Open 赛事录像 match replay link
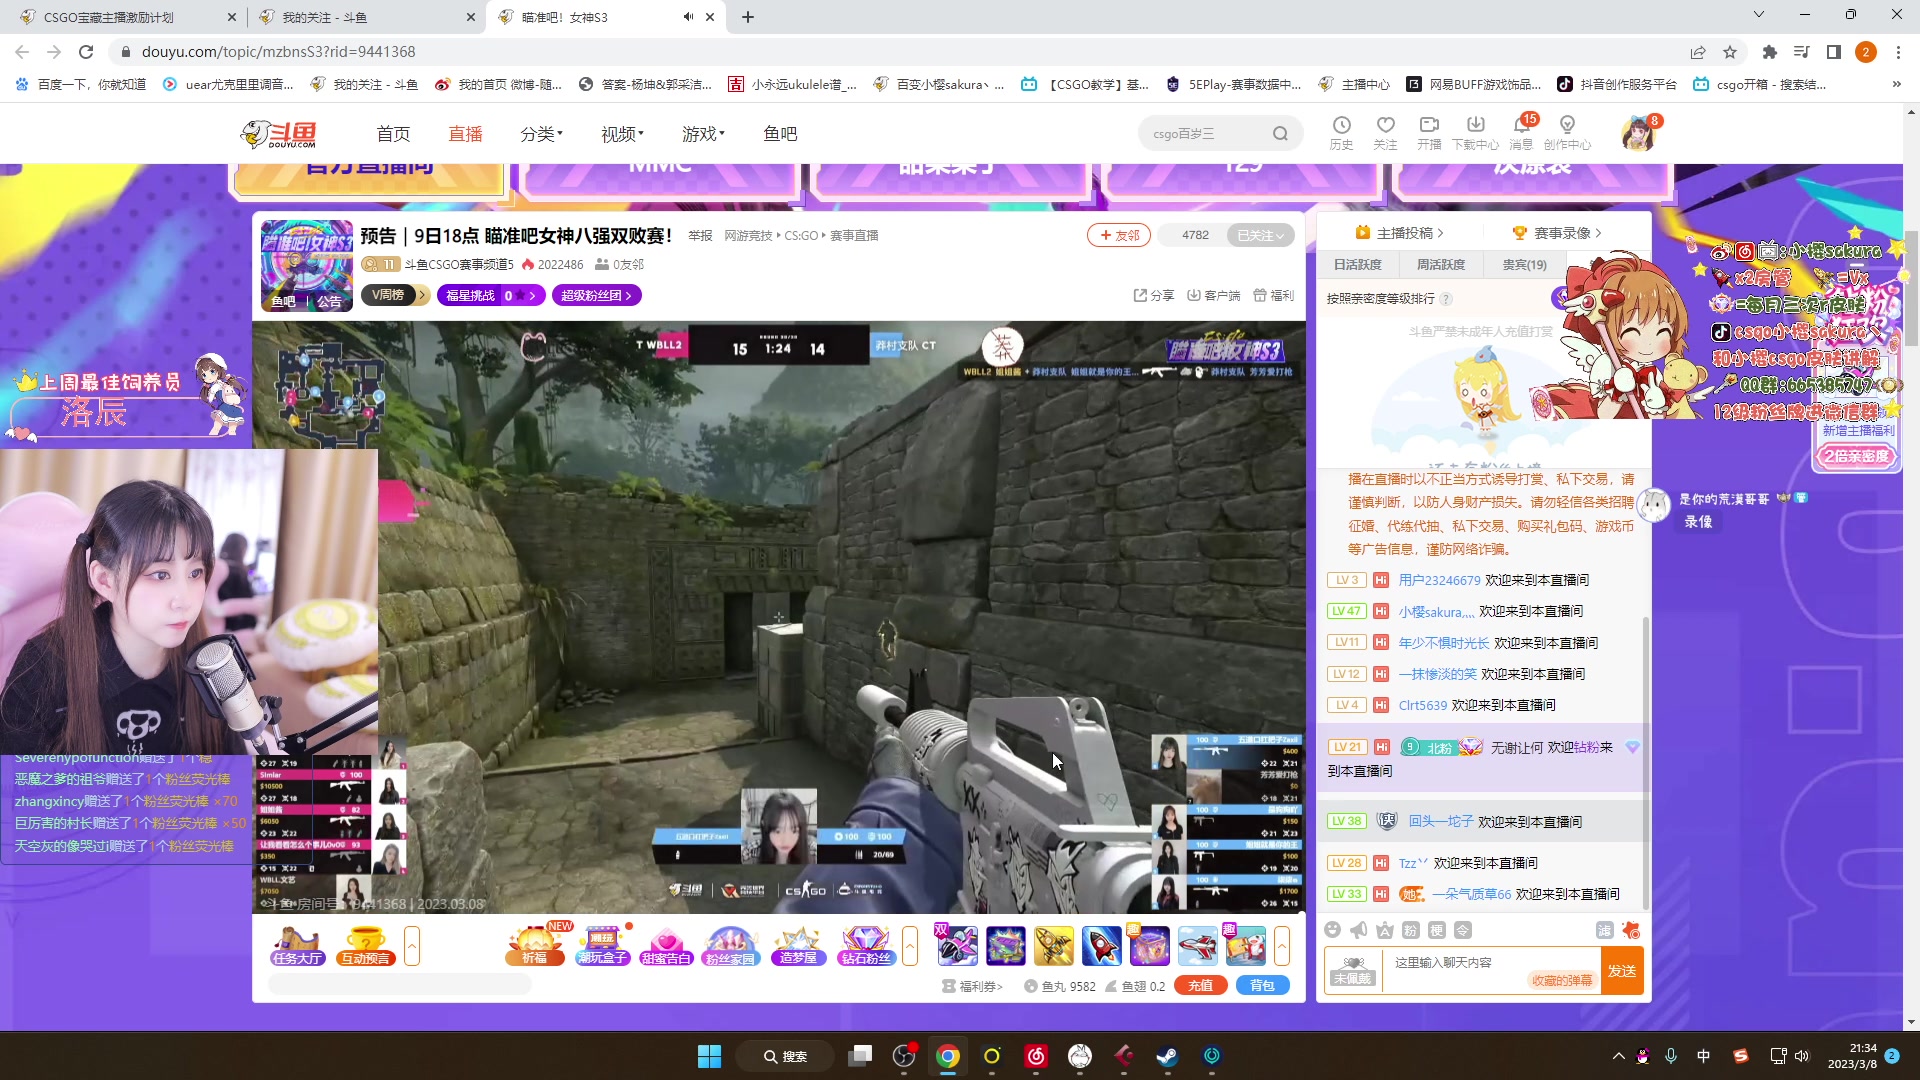The image size is (1920, 1080). click(x=1558, y=233)
